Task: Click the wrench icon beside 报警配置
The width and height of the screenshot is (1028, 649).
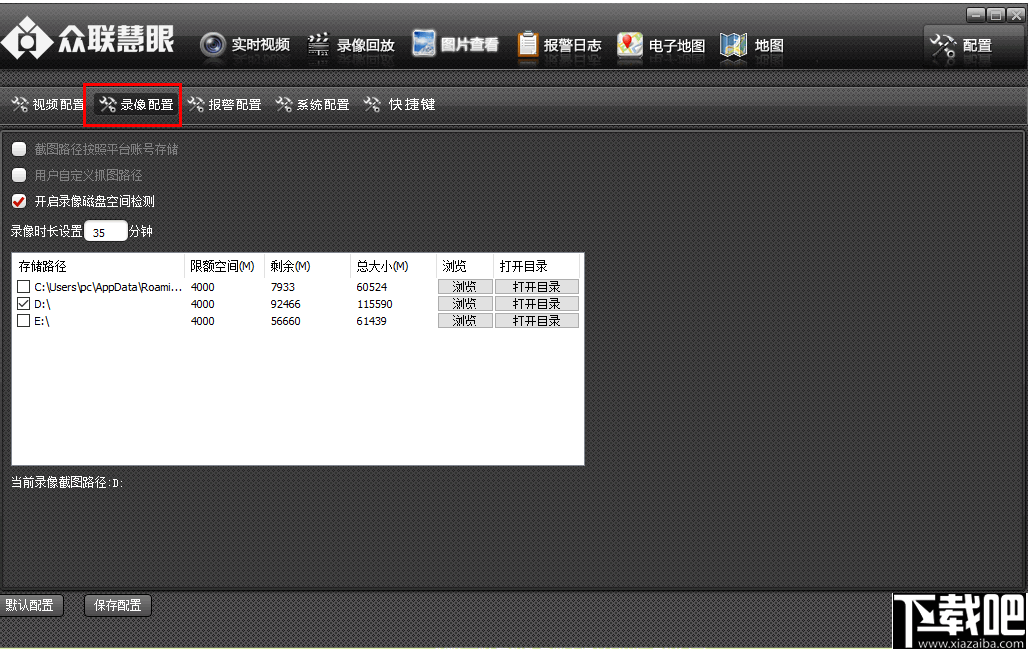Action: tap(195, 104)
